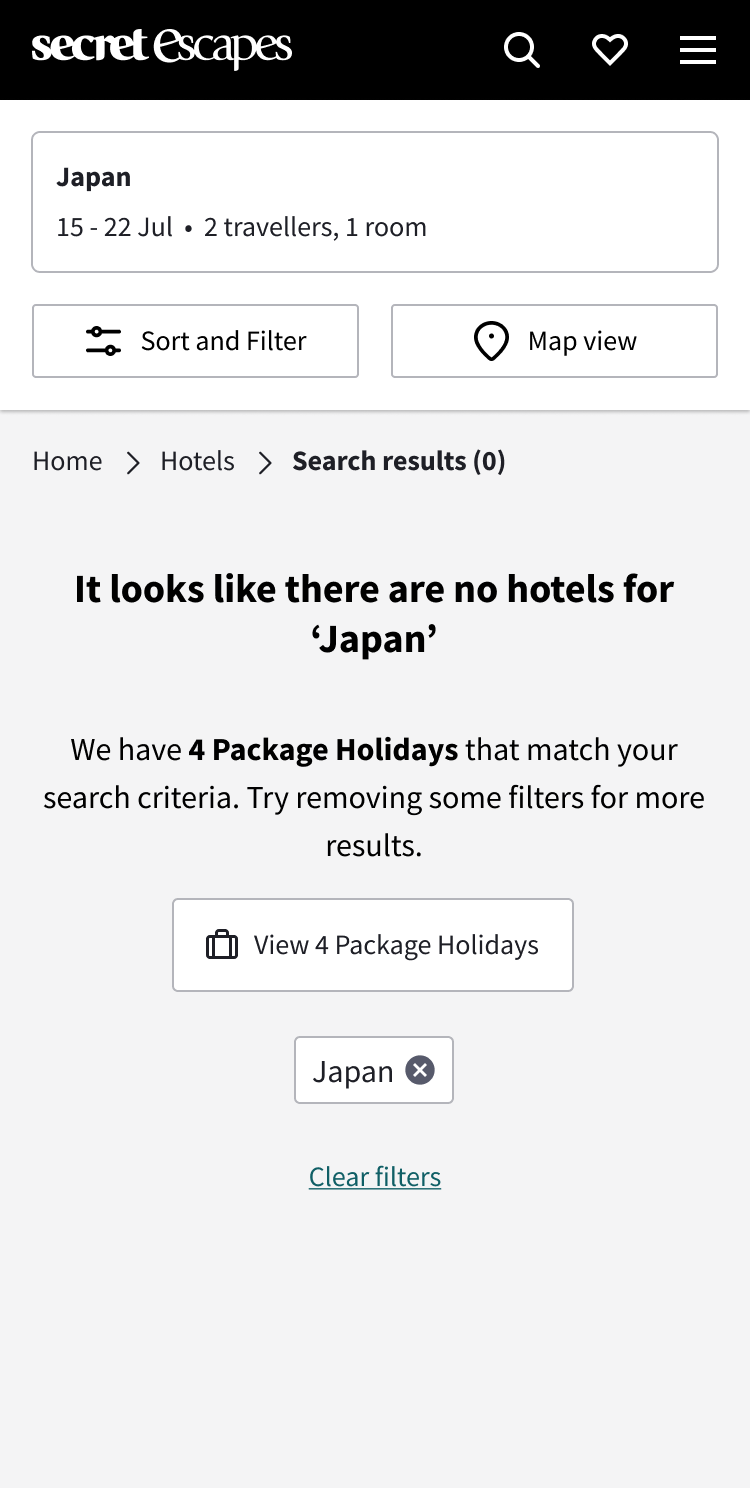Open Sort and Filter options
Image resolution: width=750 pixels, height=1488 pixels.
click(x=195, y=341)
